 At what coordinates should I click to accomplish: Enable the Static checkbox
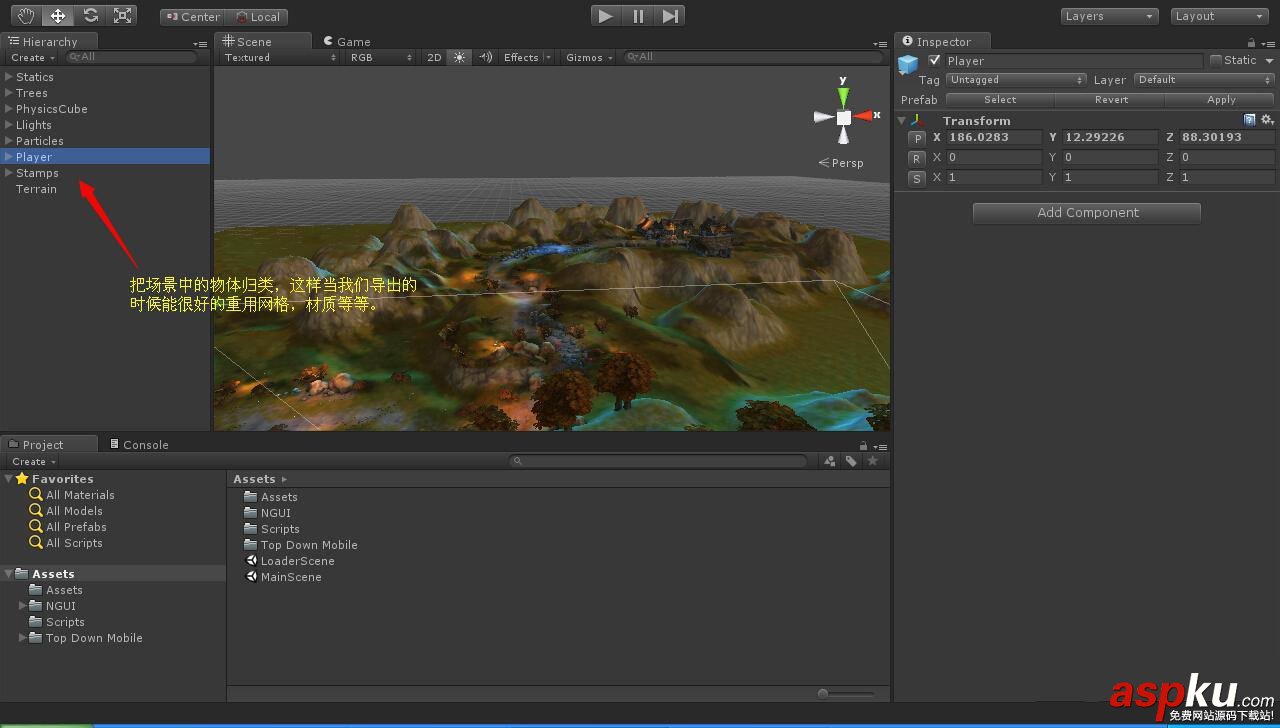(1216, 60)
